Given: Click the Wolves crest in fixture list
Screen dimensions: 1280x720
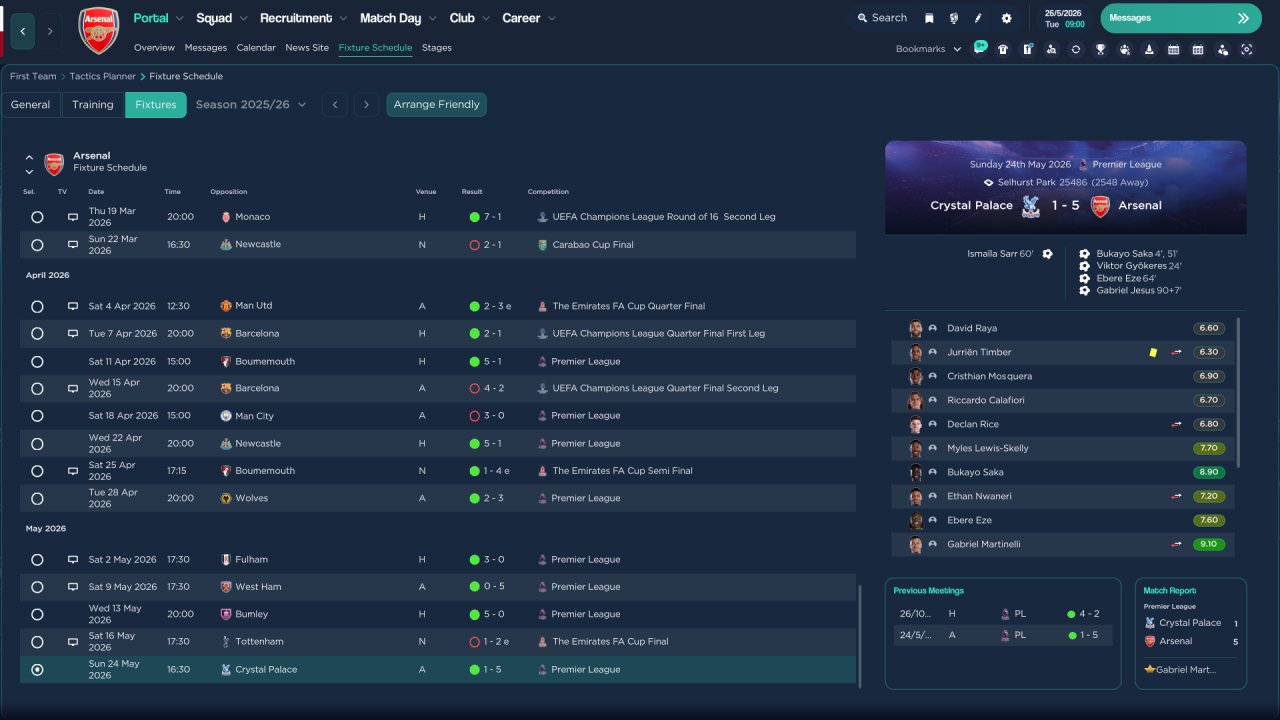Looking at the screenshot, I should click(x=226, y=498).
